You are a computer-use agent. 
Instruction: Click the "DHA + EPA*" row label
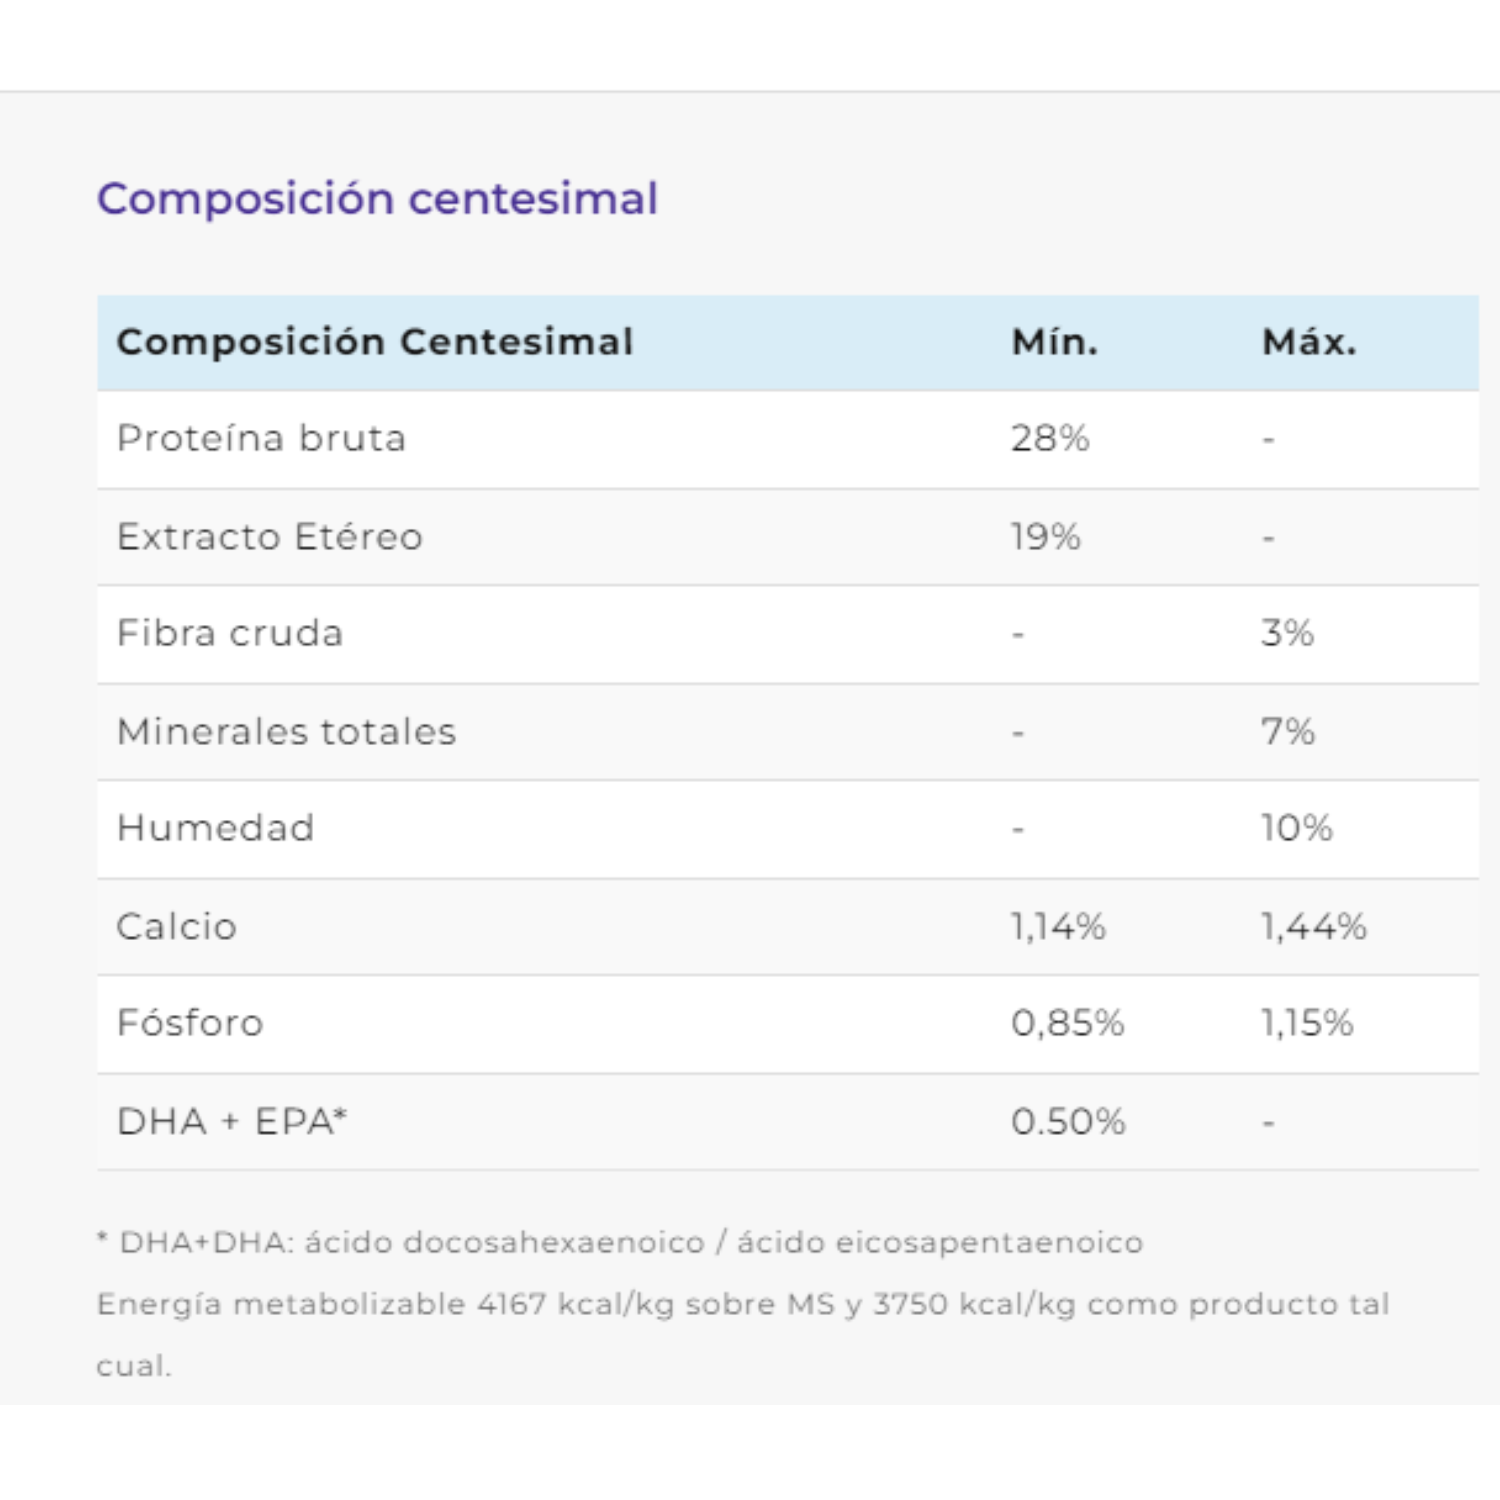(232, 1122)
